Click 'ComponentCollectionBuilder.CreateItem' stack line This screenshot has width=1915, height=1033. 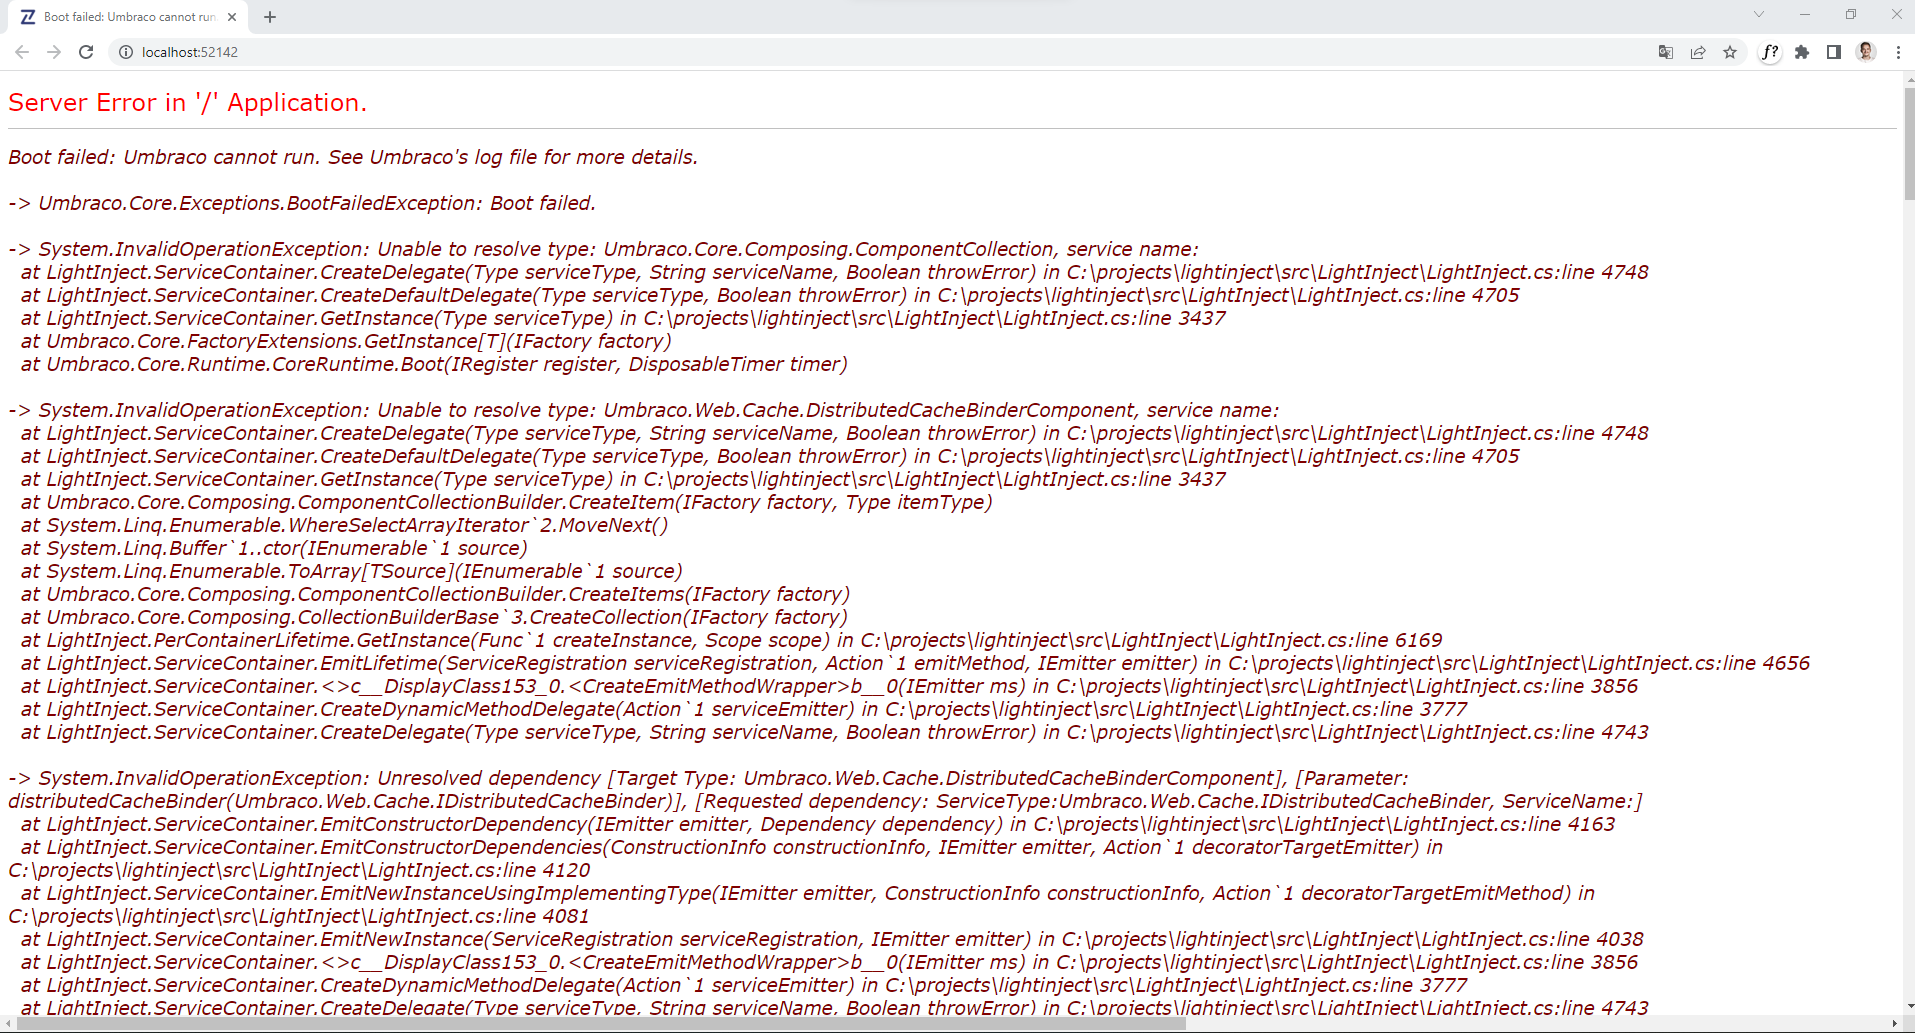(x=507, y=502)
